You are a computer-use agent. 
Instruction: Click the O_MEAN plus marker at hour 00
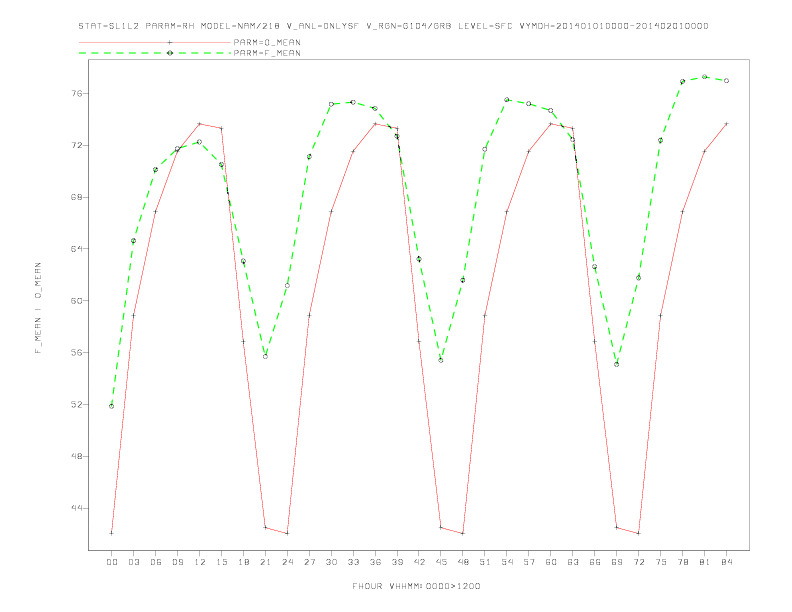click(x=112, y=533)
